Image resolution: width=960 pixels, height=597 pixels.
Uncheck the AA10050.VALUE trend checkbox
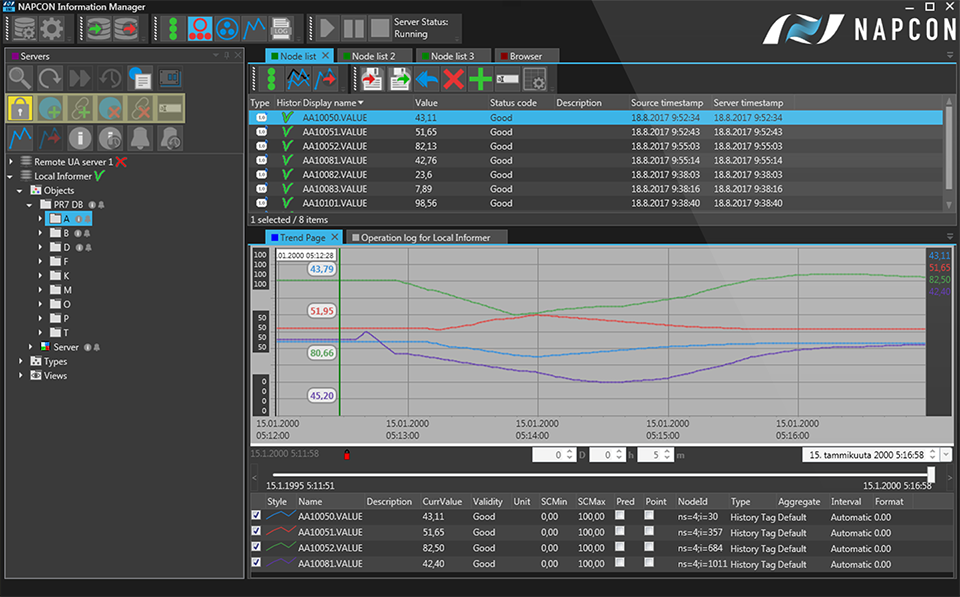click(257, 516)
